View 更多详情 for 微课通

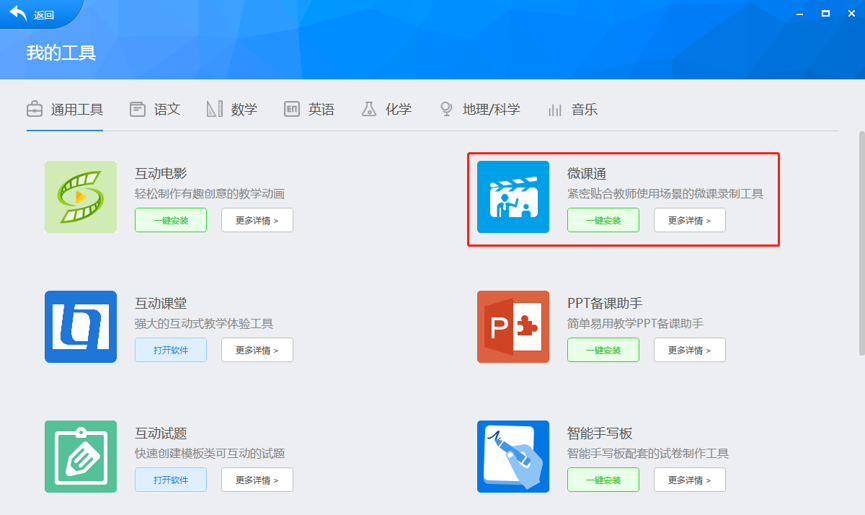pyautogui.click(x=690, y=220)
